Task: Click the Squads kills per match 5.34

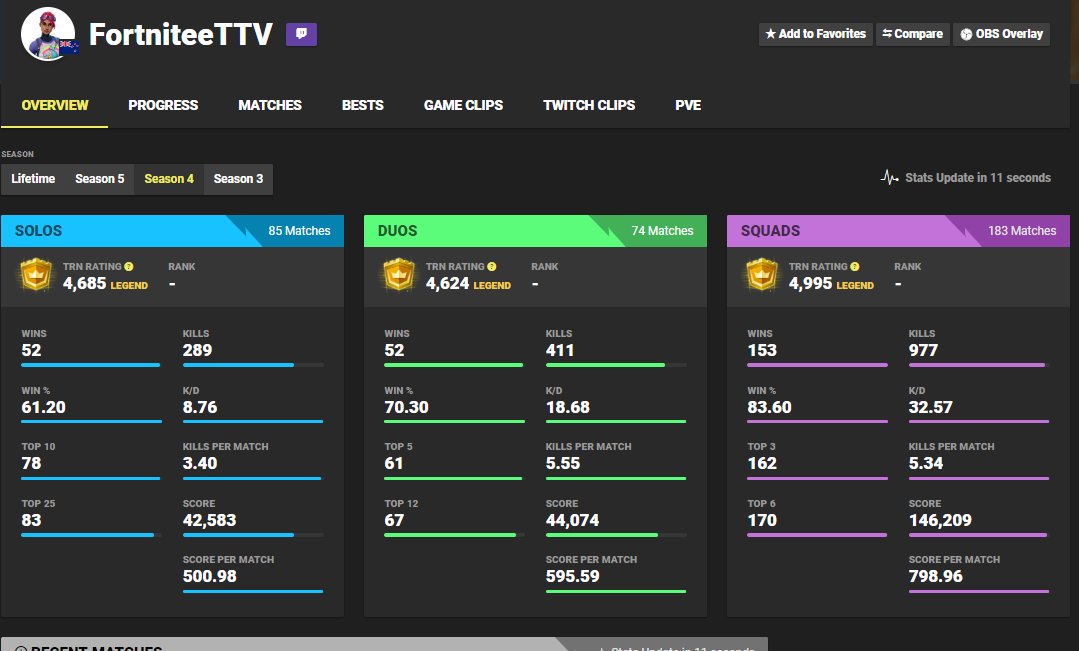Action: 926,463
